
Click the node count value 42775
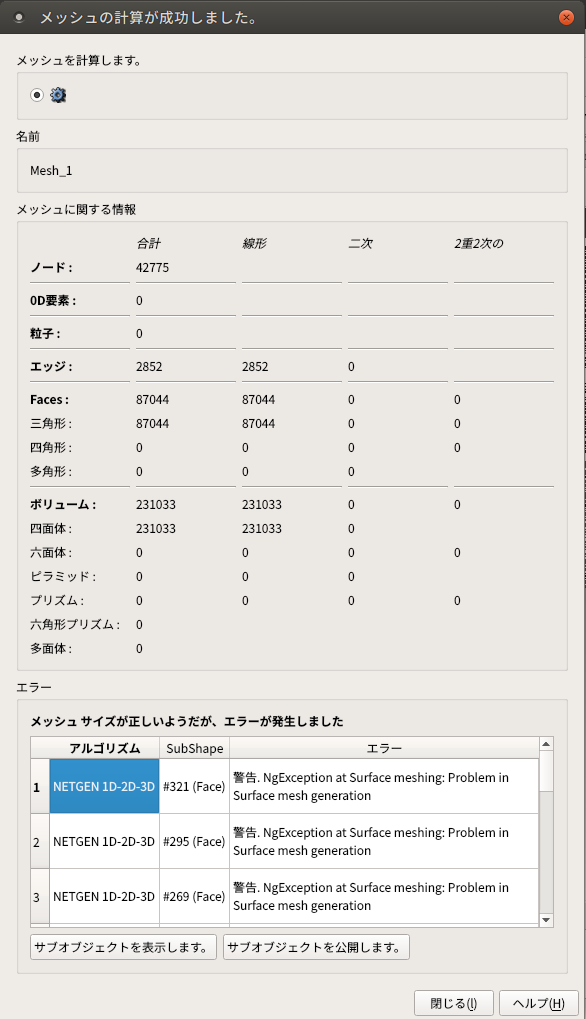pos(153,268)
